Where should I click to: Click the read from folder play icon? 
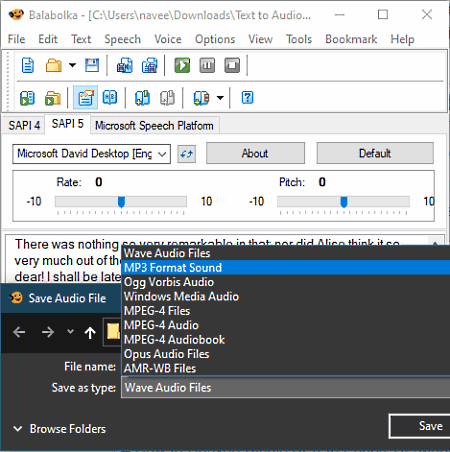click(x=53, y=98)
